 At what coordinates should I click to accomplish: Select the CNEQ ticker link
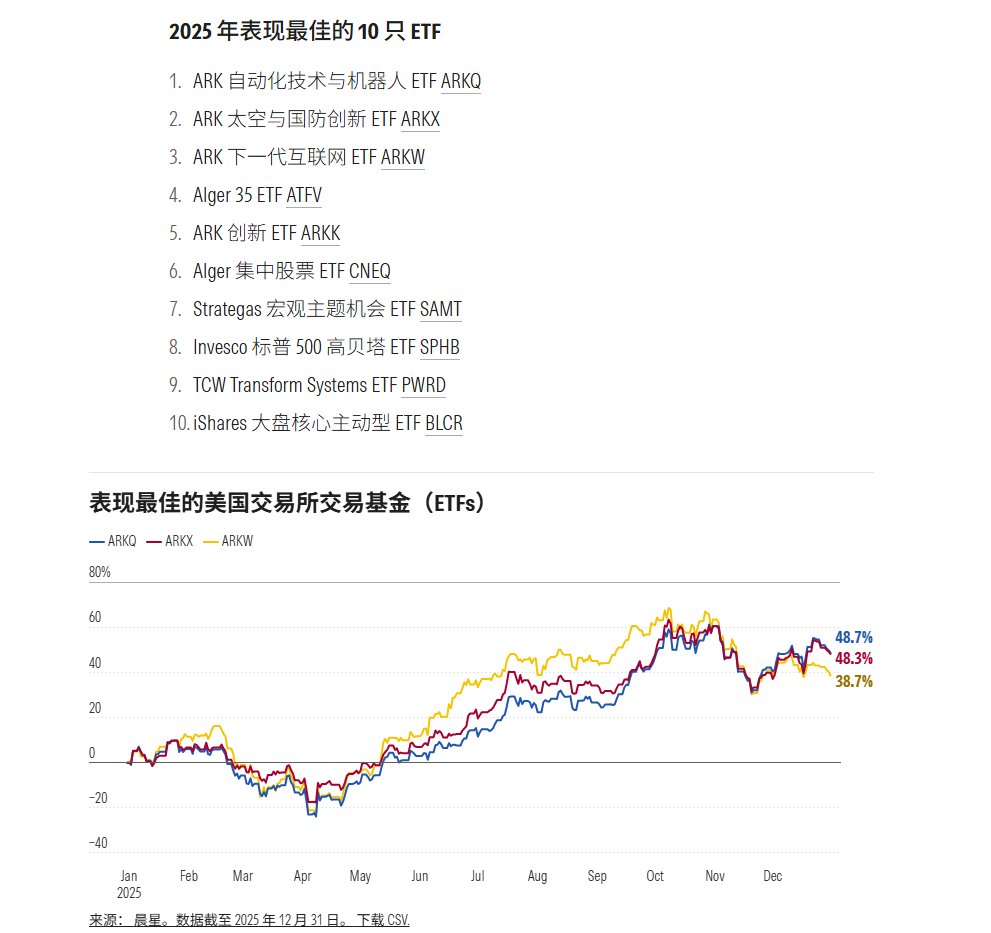pos(369,271)
